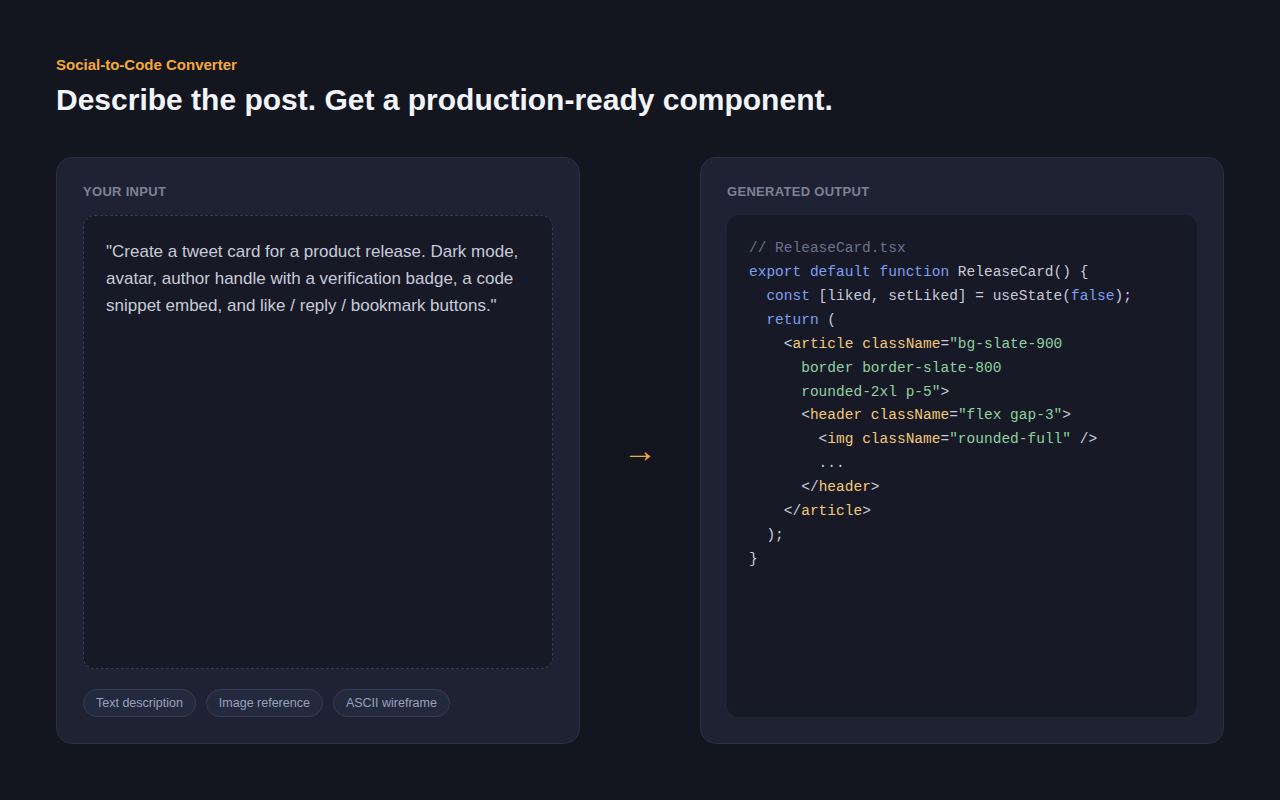Screen dimensions: 1280x800
Task: Click the // ReleaseCard.tsx comment line
Action: pos(827,248)
